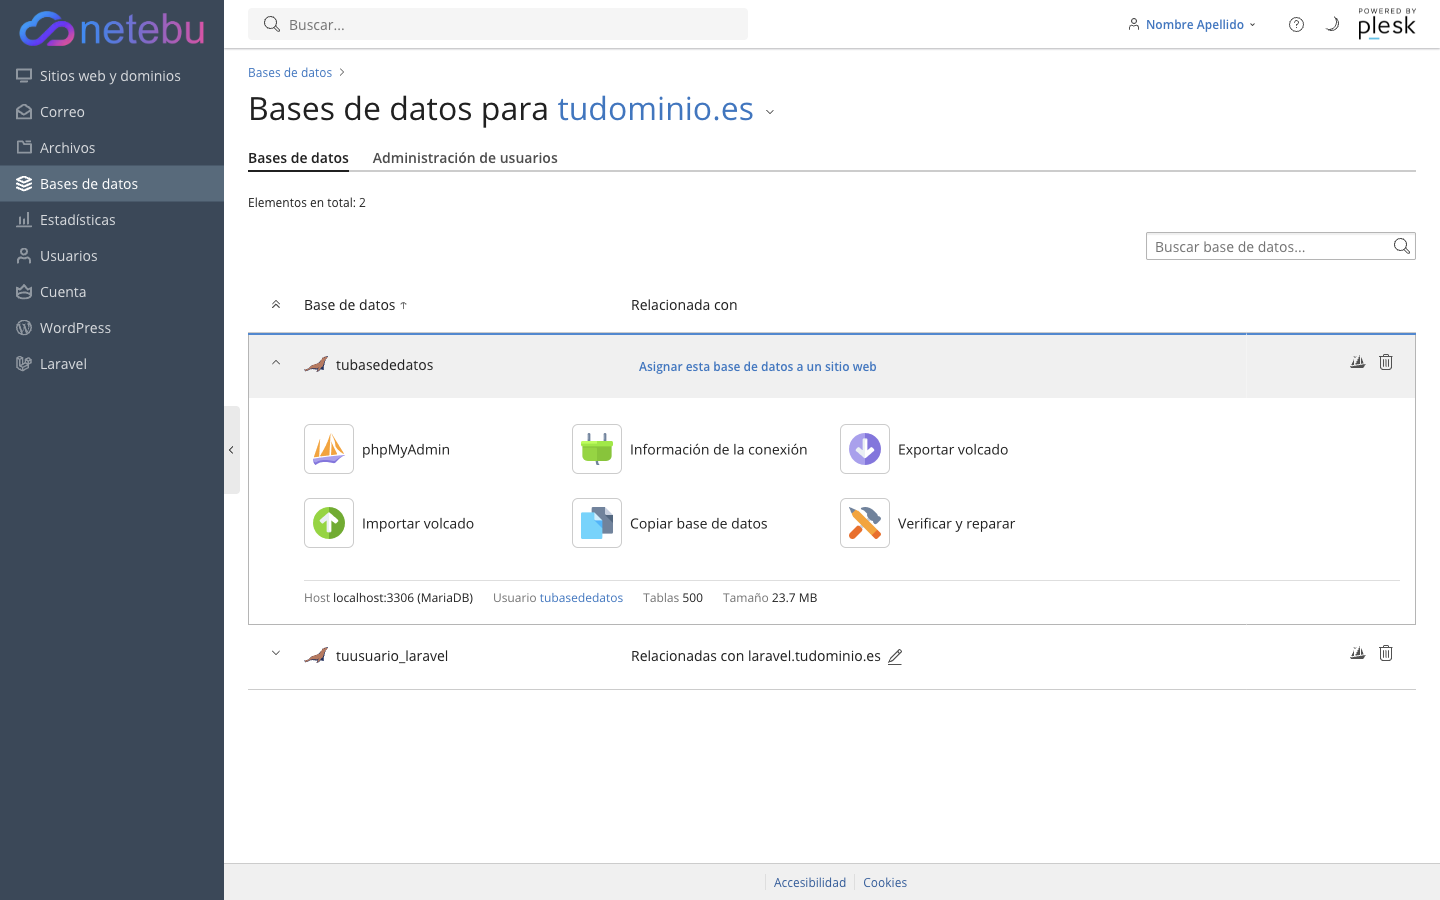Click the Bases de datos breadcrumb link
The image size is (1440, 900).
[290, 72]
